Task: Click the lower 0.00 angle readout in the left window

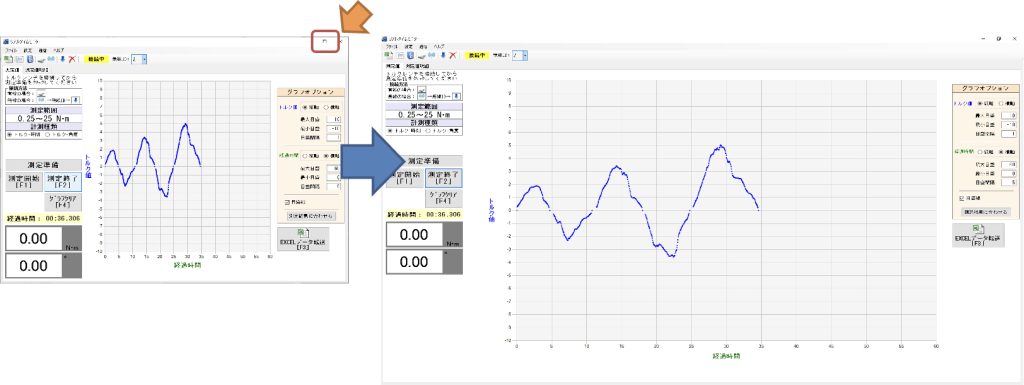Action: pos(34,266)
